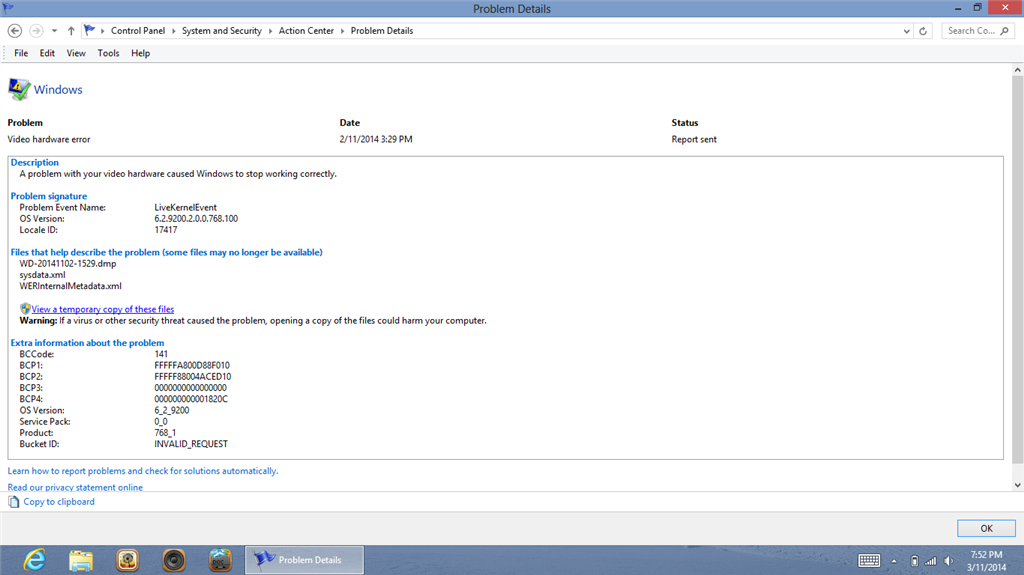1024x575 pixels.
Task: Click Problem Details breadcrumb
Action: [x=382, y=31]
